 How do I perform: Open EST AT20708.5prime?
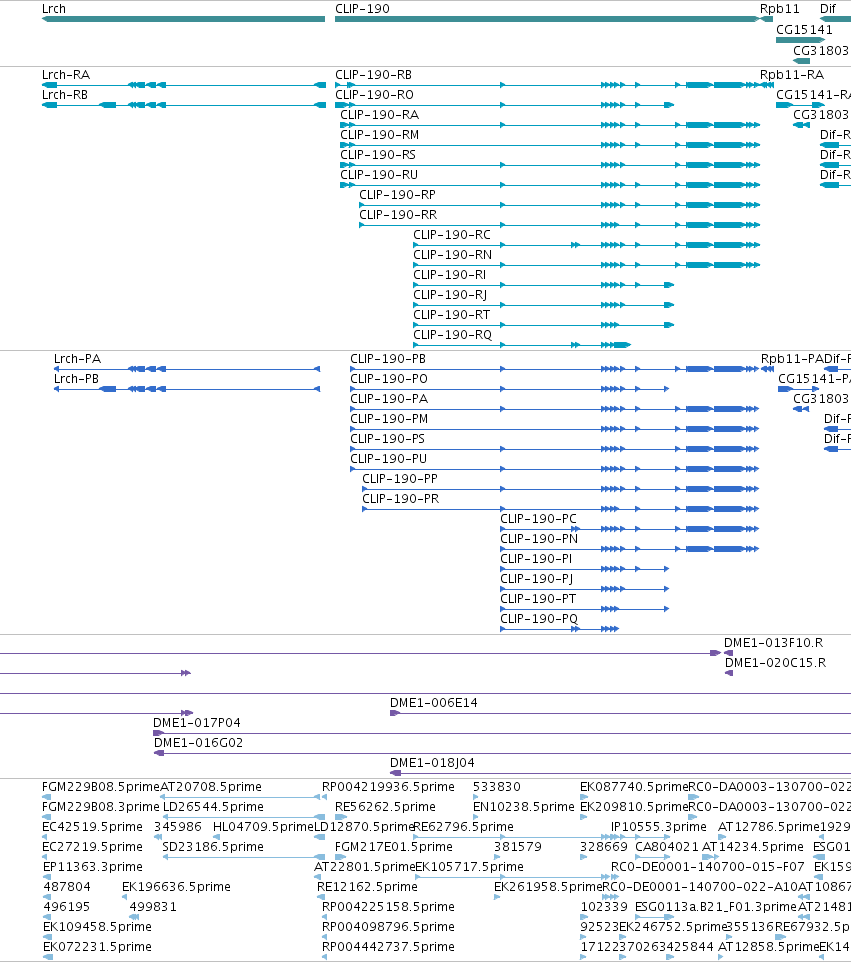pyautogui.click(x=211, y=787)
